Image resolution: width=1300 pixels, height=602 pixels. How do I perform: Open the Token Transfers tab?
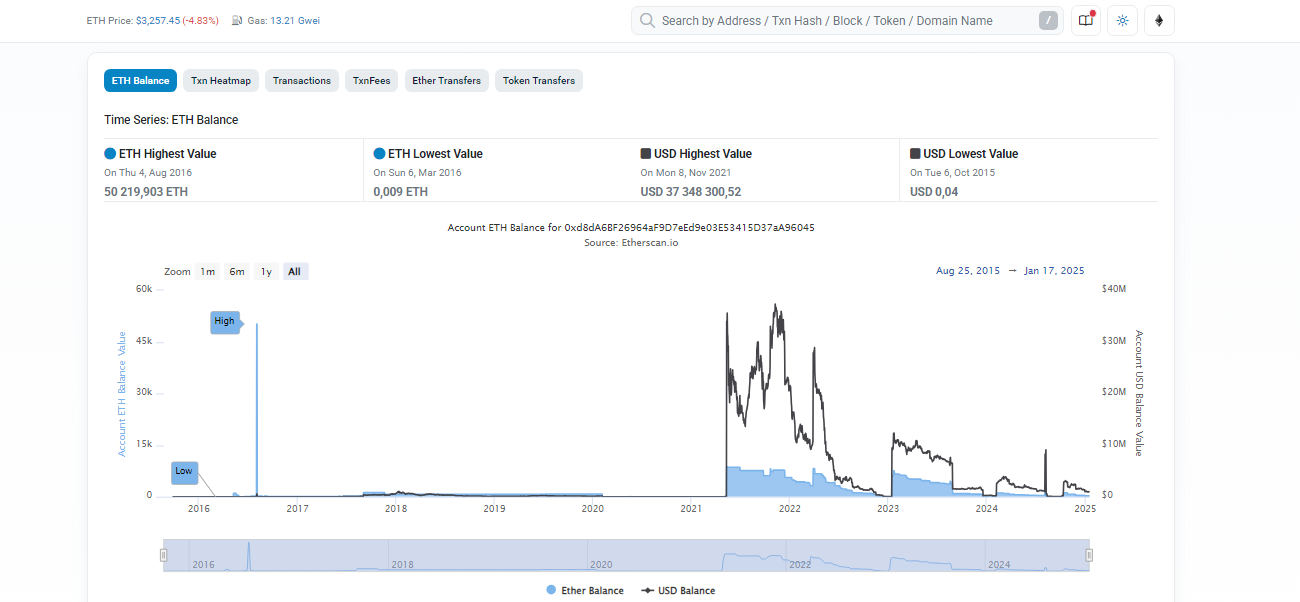tap(538, 81)
